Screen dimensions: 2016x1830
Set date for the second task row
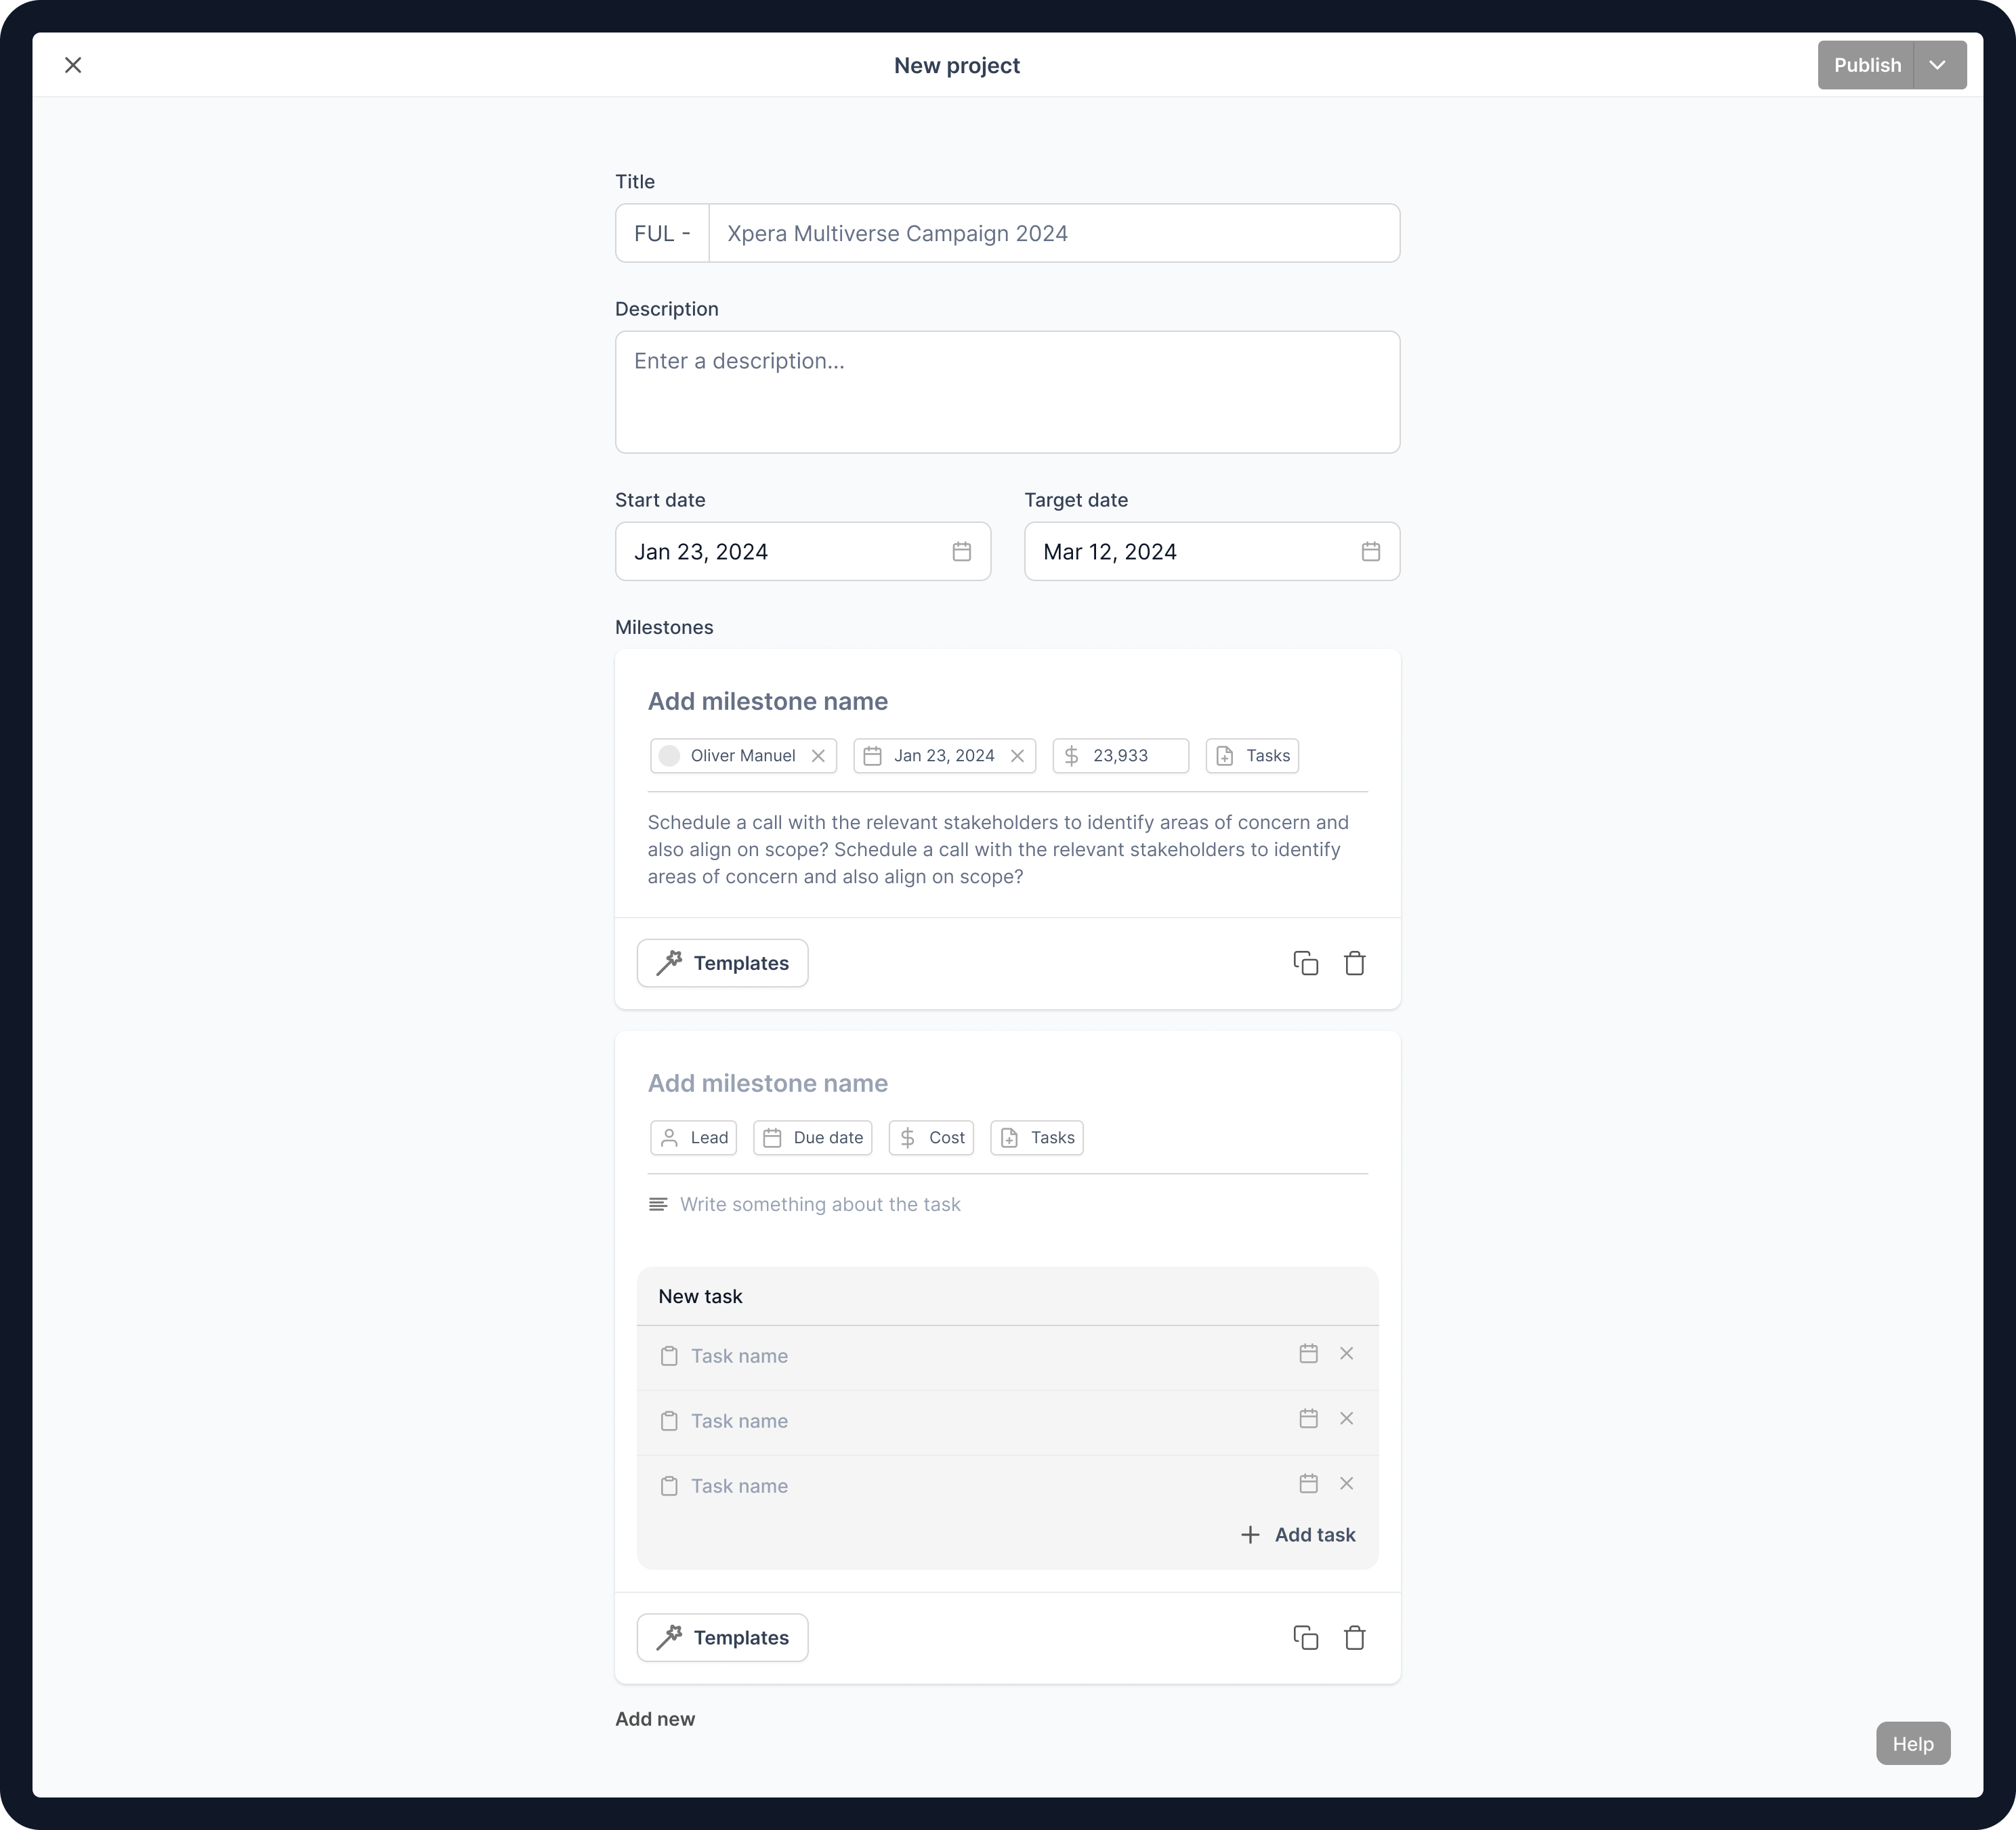tap(1308, 1419)
